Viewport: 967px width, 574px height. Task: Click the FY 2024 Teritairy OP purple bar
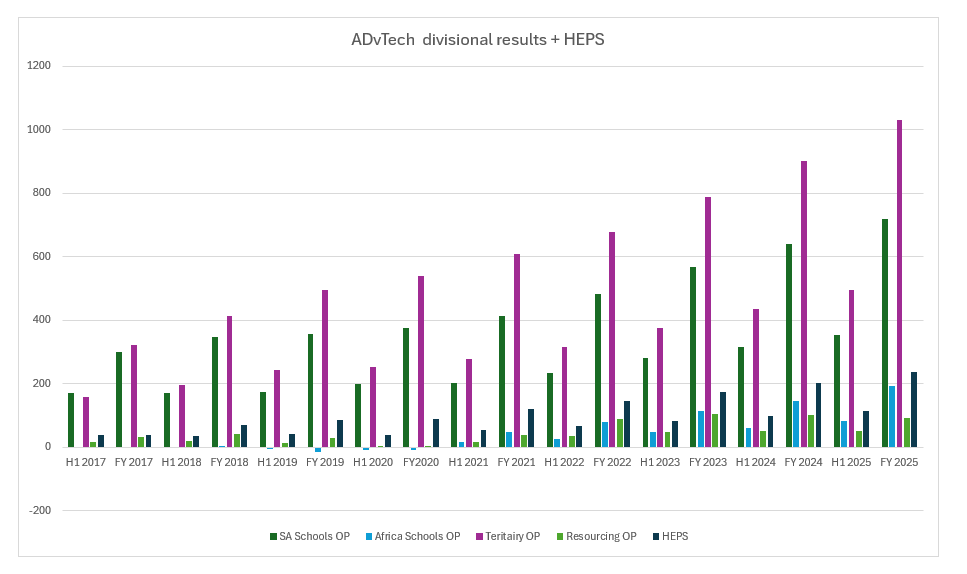click(804, 304)
